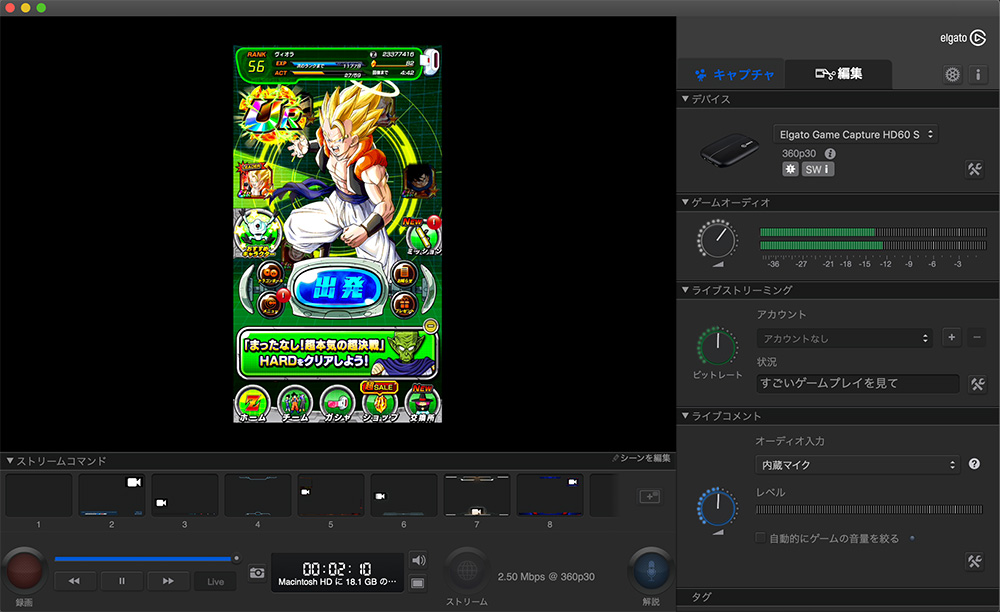The height and width of the screenshot is (612, 1000).
Task: Toggle the Live button in playback controls
Action: coord(215,581)
